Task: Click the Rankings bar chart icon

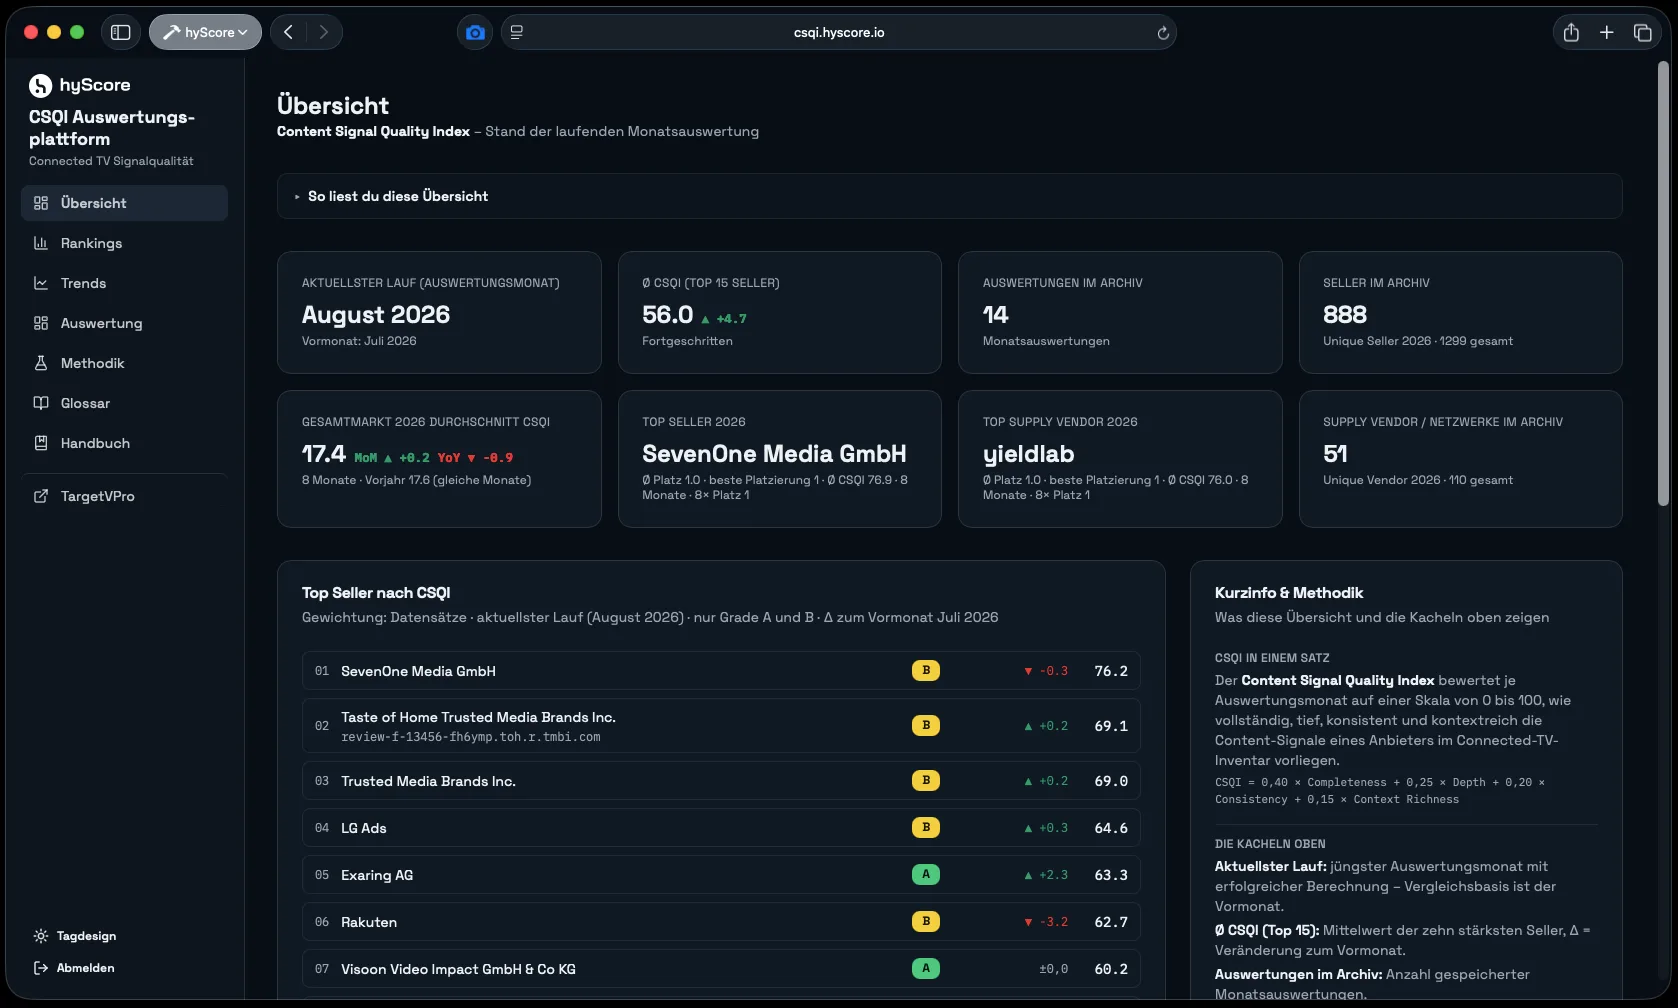Action: (x=41, y=243)
